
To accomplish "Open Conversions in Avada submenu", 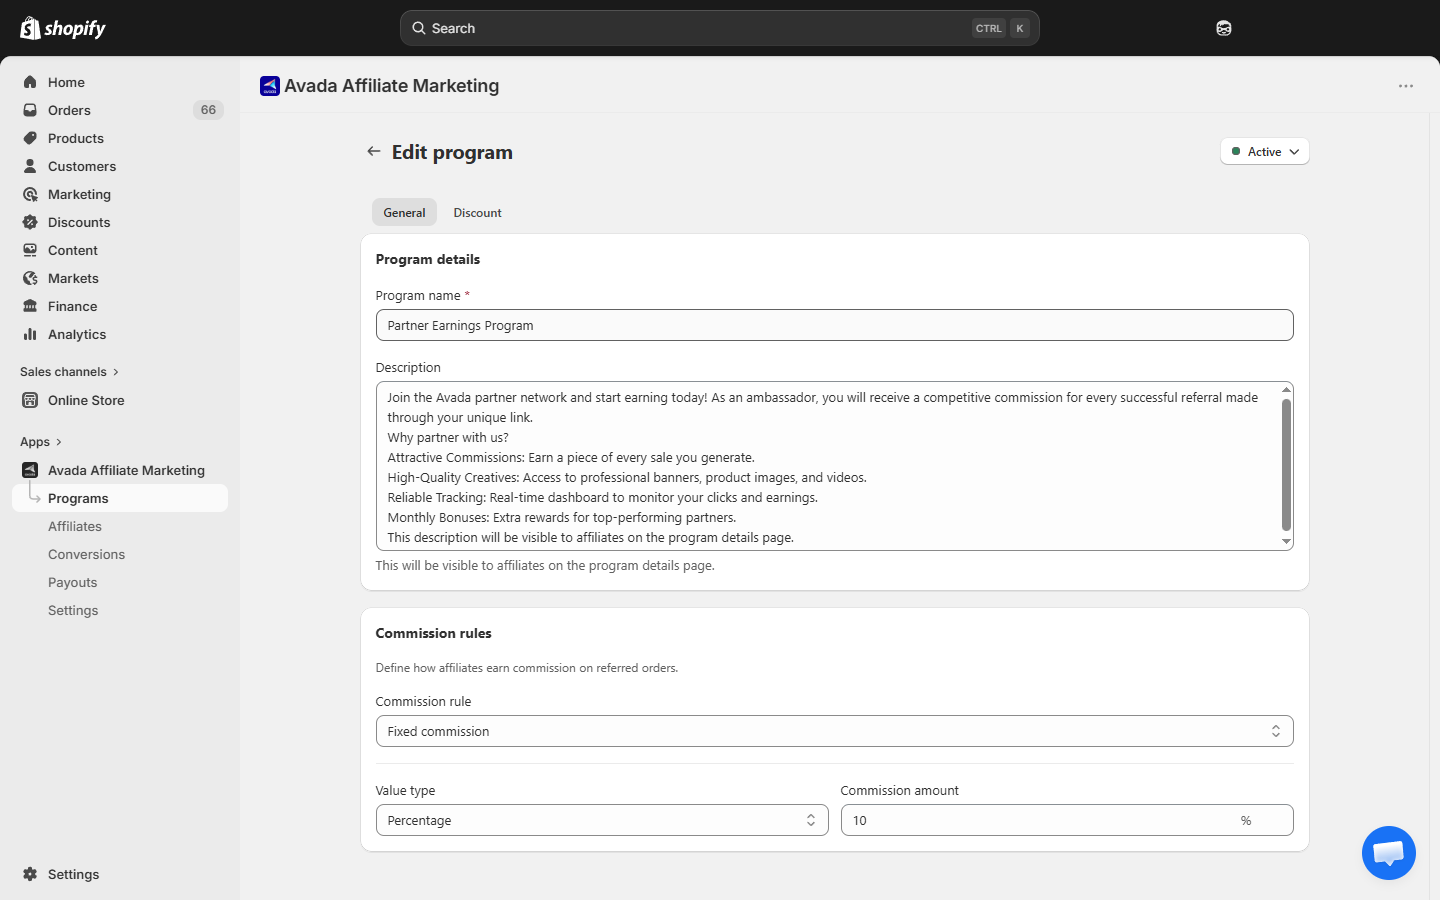I will (x=87, y=554).
